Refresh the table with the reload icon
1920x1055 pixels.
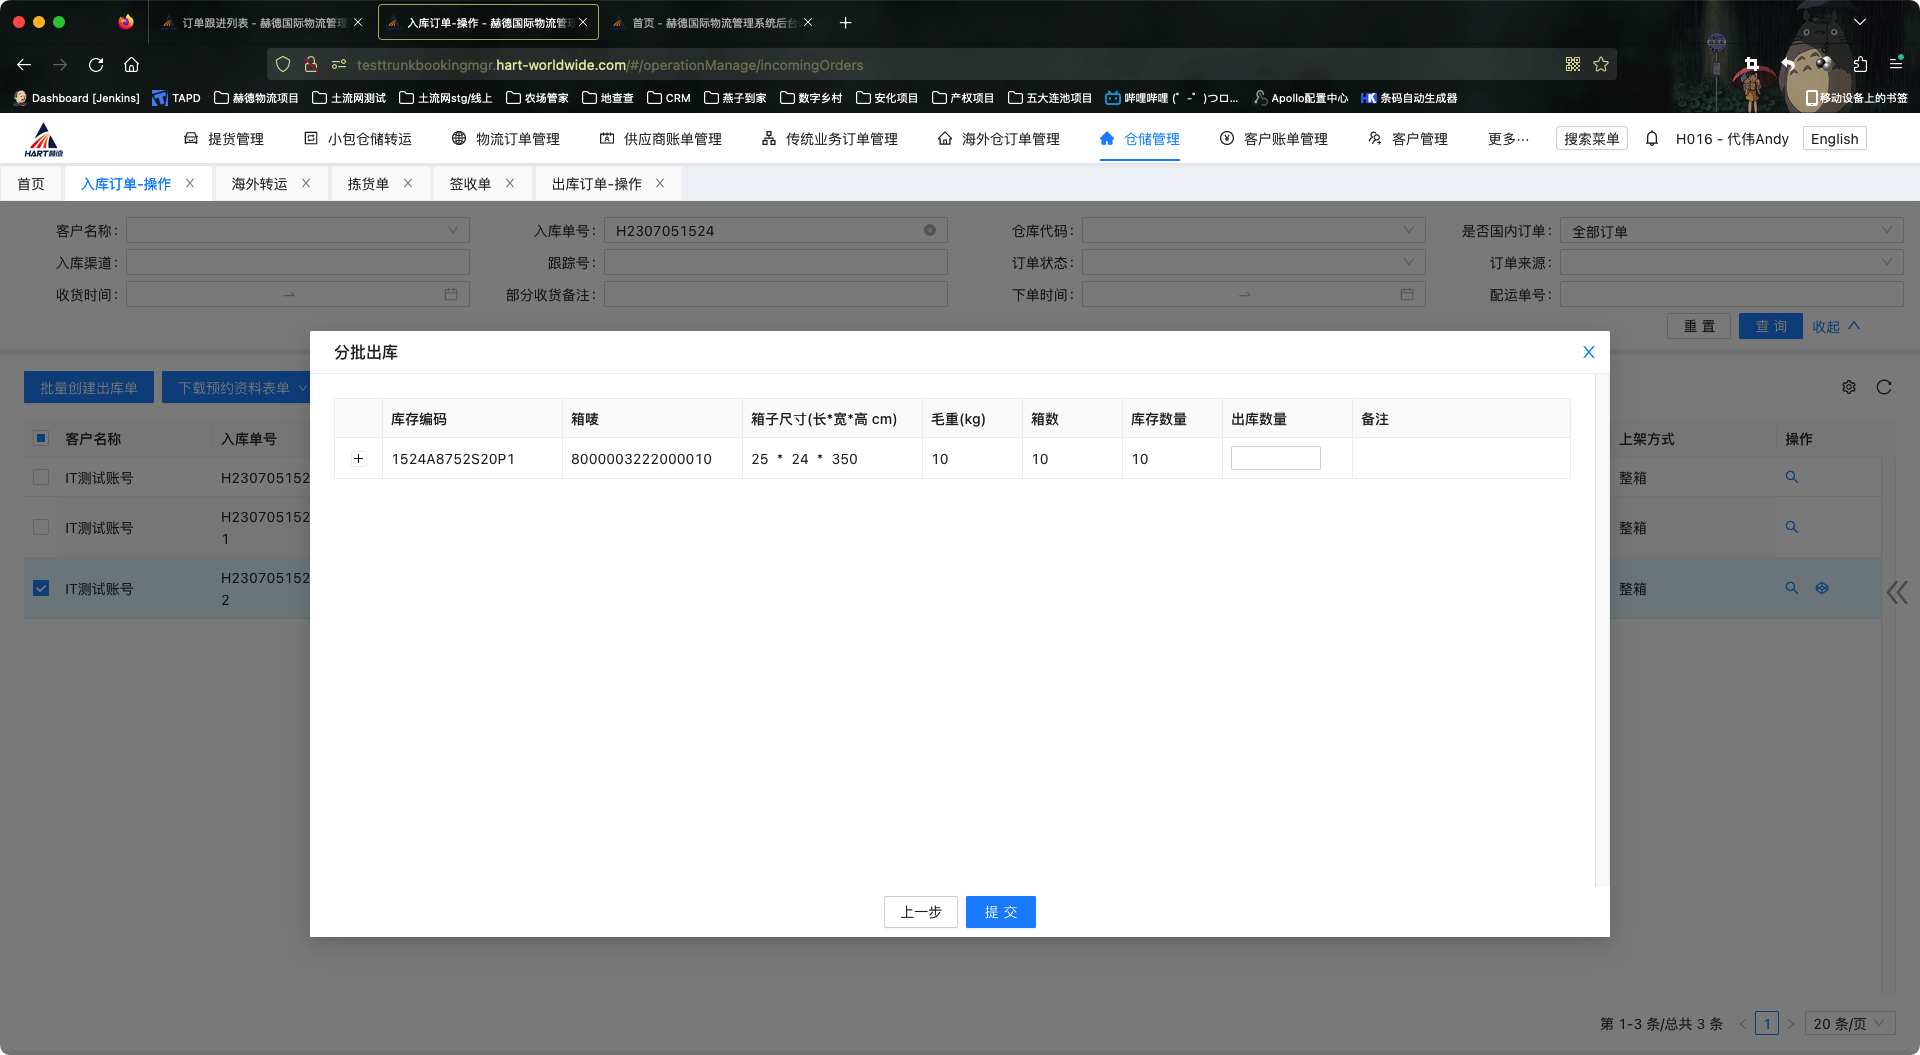1884,387
